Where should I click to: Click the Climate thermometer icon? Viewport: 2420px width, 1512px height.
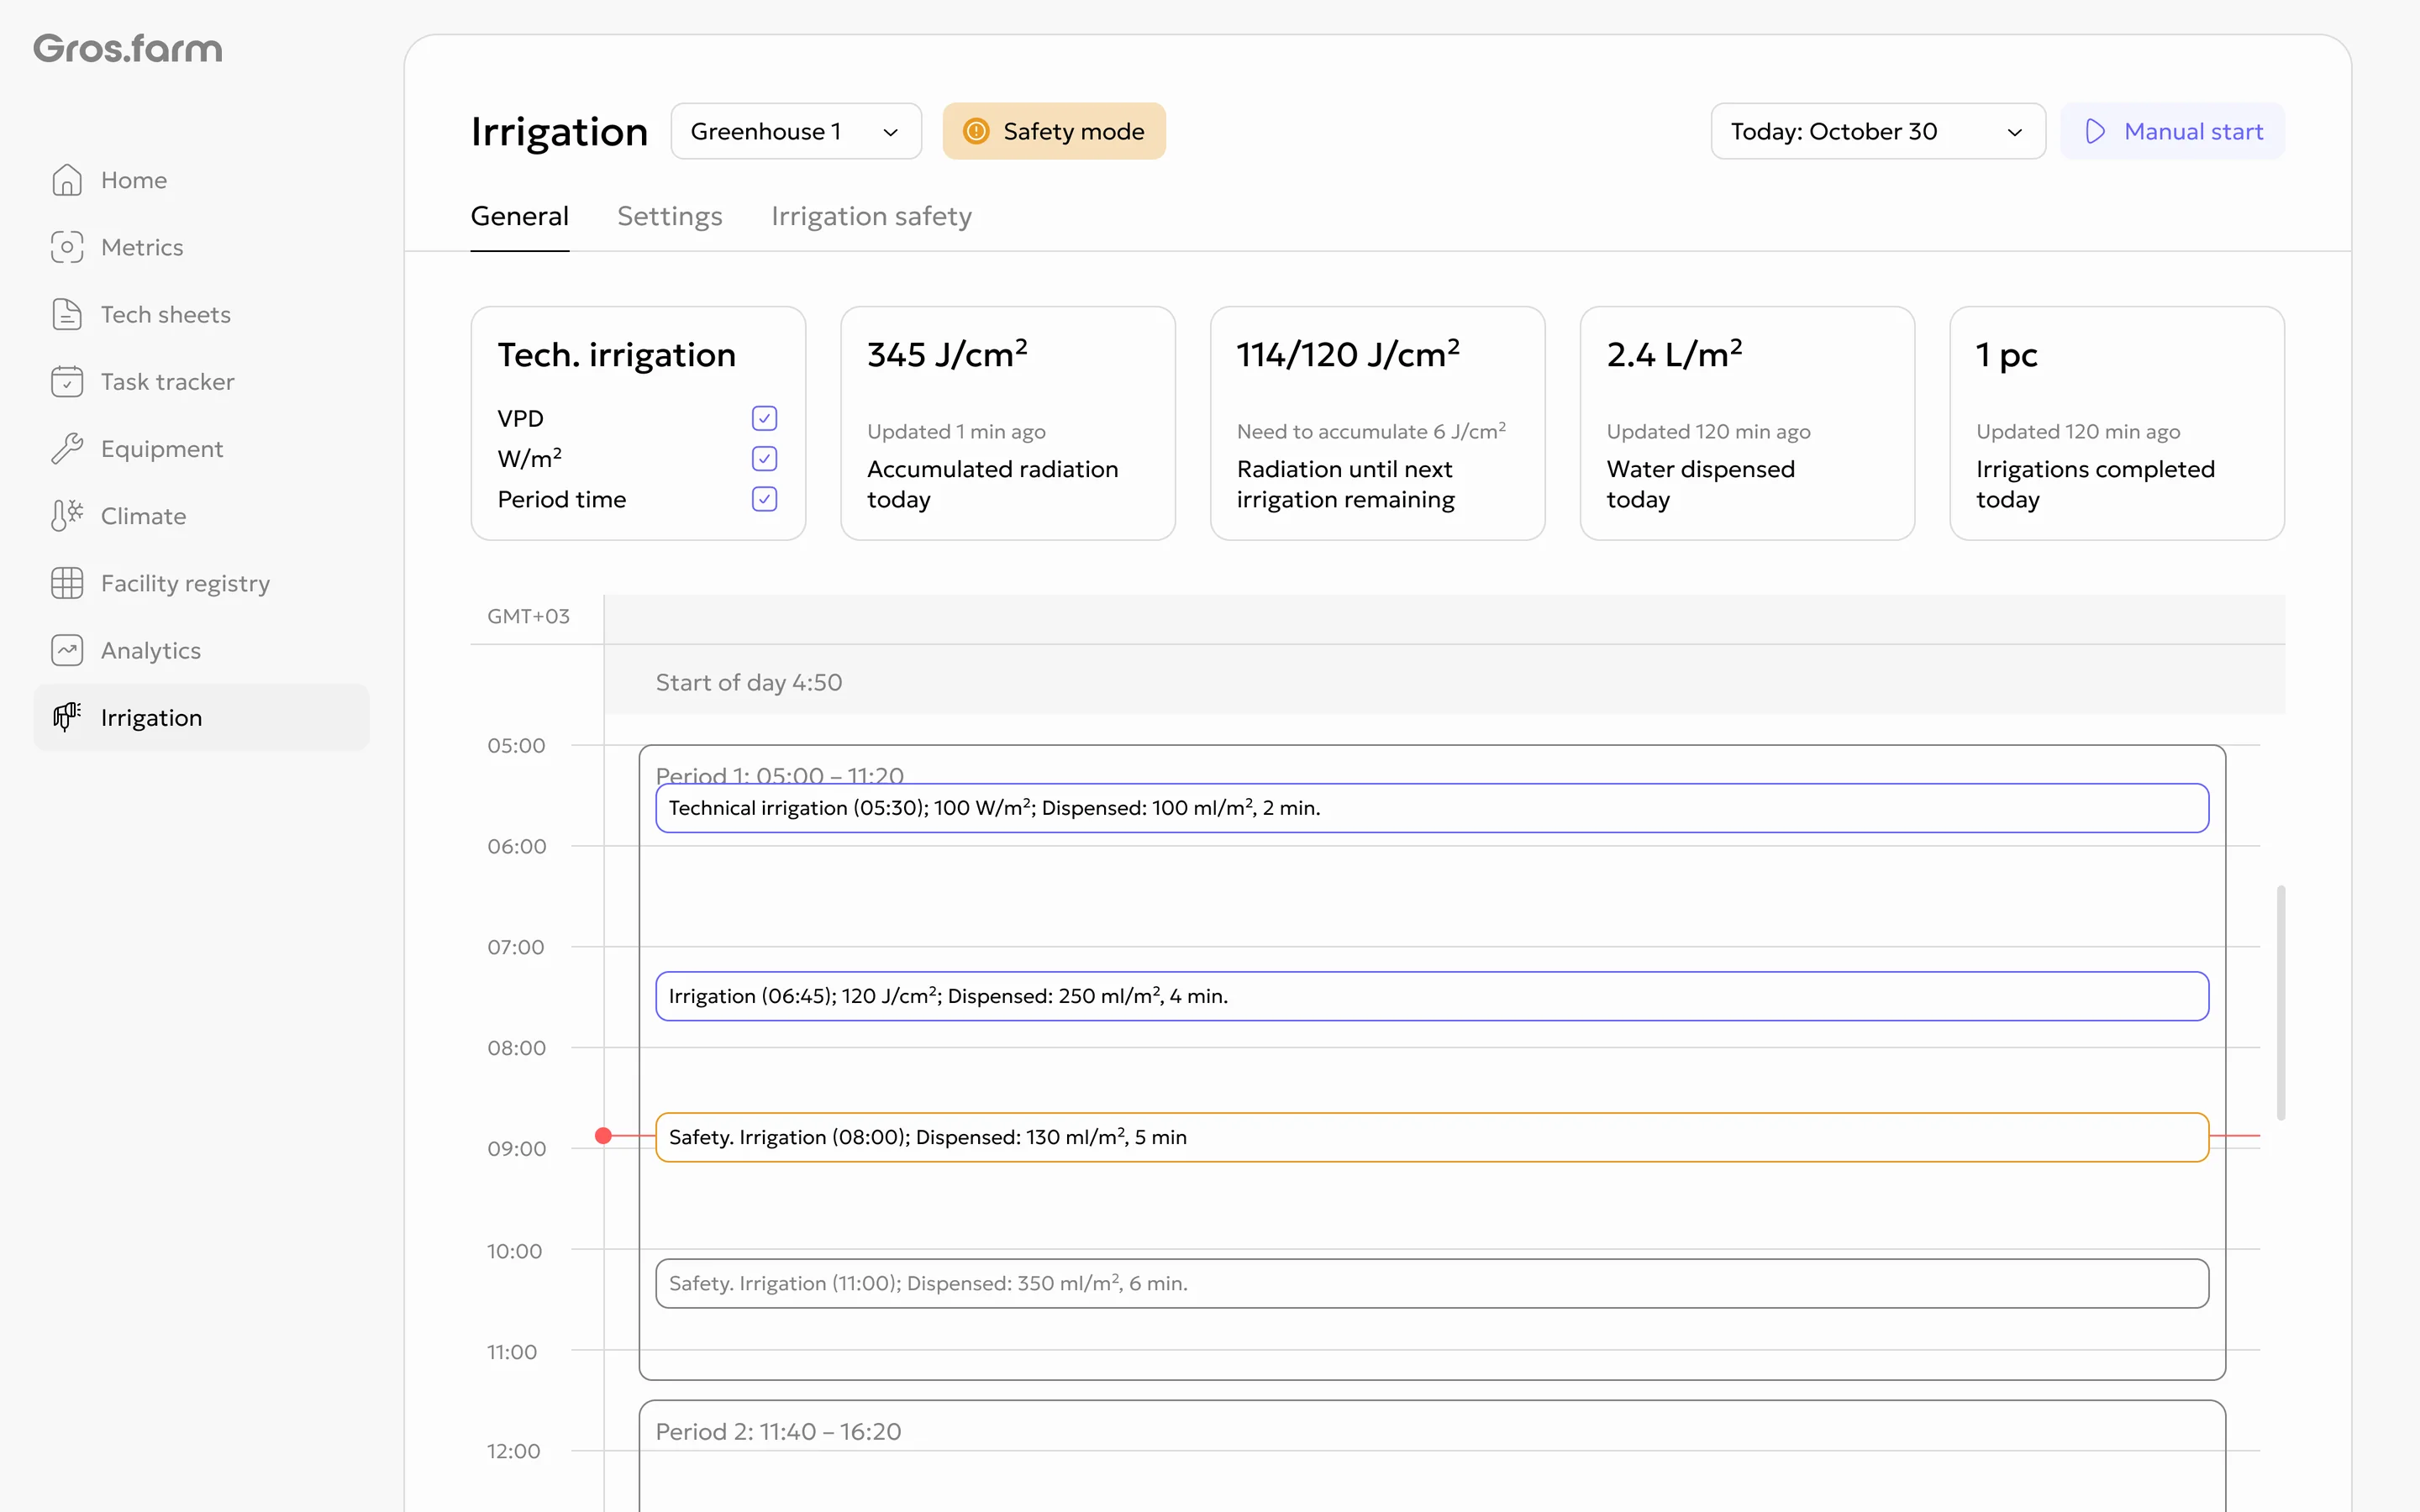[67, 516]
